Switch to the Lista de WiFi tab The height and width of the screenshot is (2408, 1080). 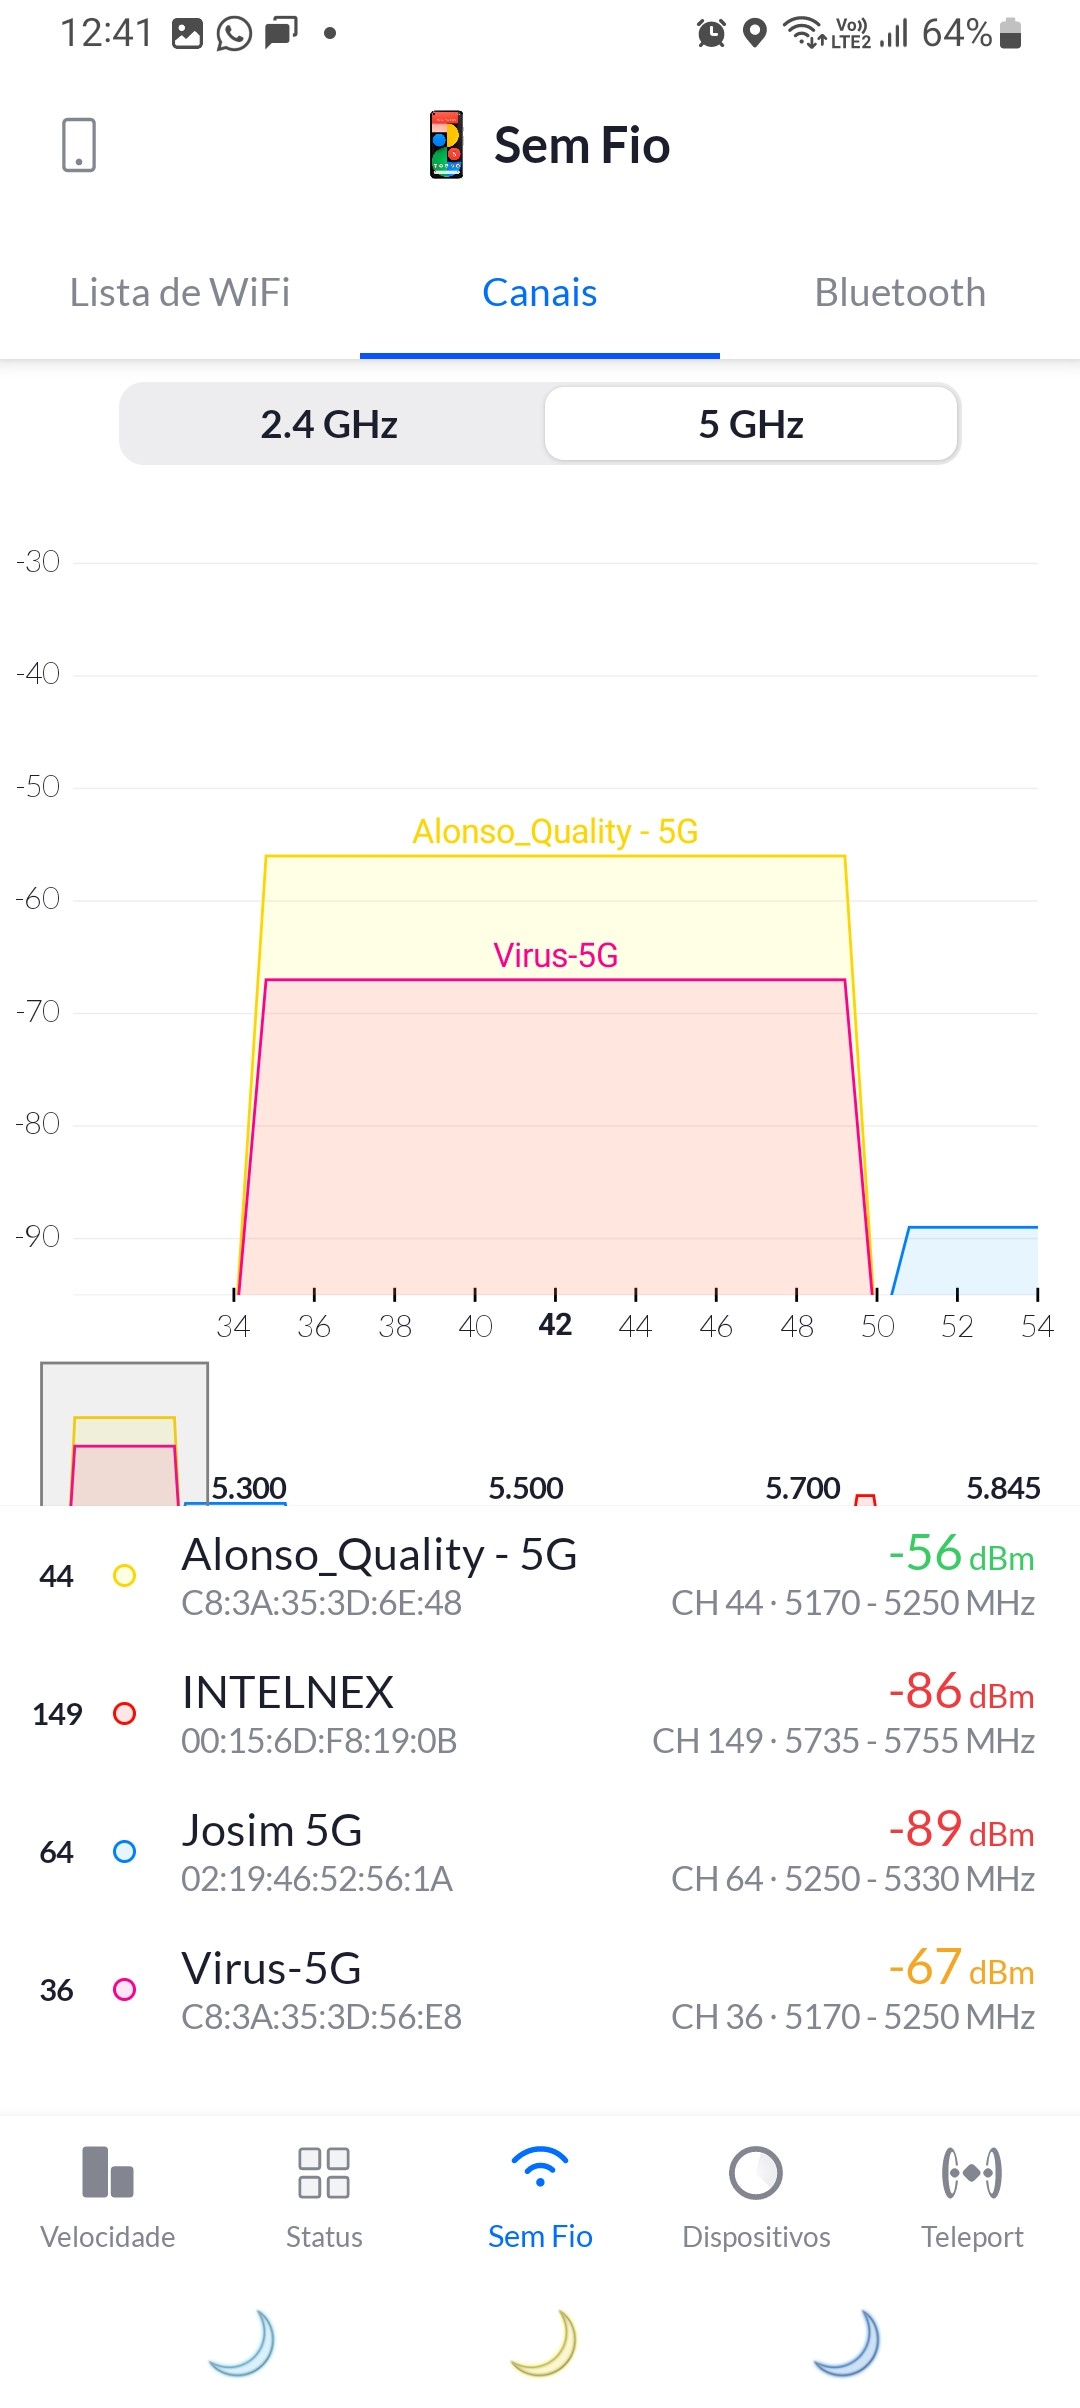click(180, 293)
